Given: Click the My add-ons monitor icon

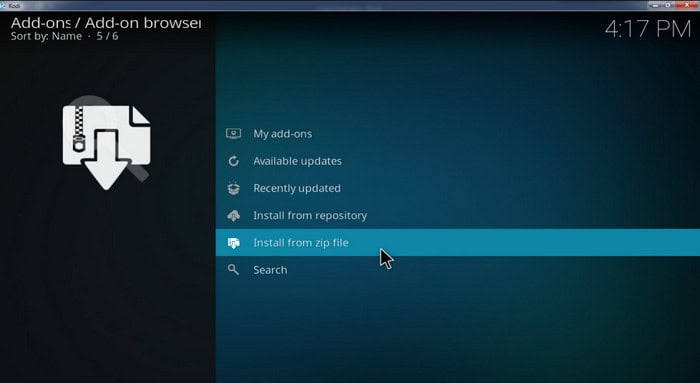Looking at the screenshot, I should pos(233,133).
